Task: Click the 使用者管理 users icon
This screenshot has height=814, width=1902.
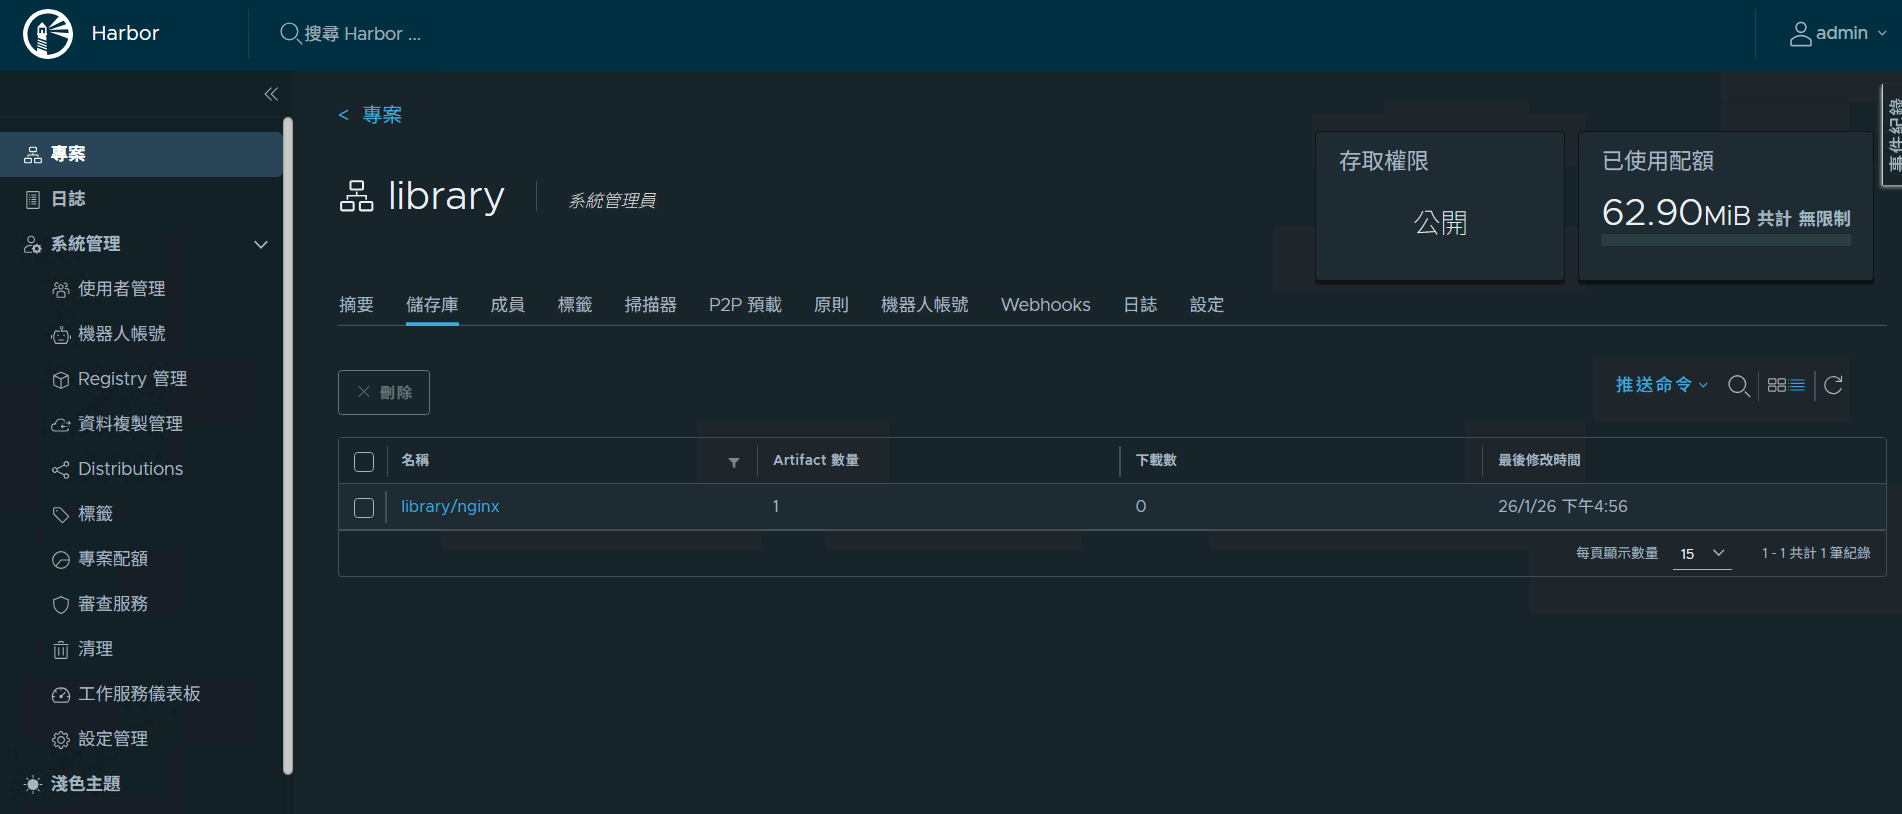Action: pos(61,289)
